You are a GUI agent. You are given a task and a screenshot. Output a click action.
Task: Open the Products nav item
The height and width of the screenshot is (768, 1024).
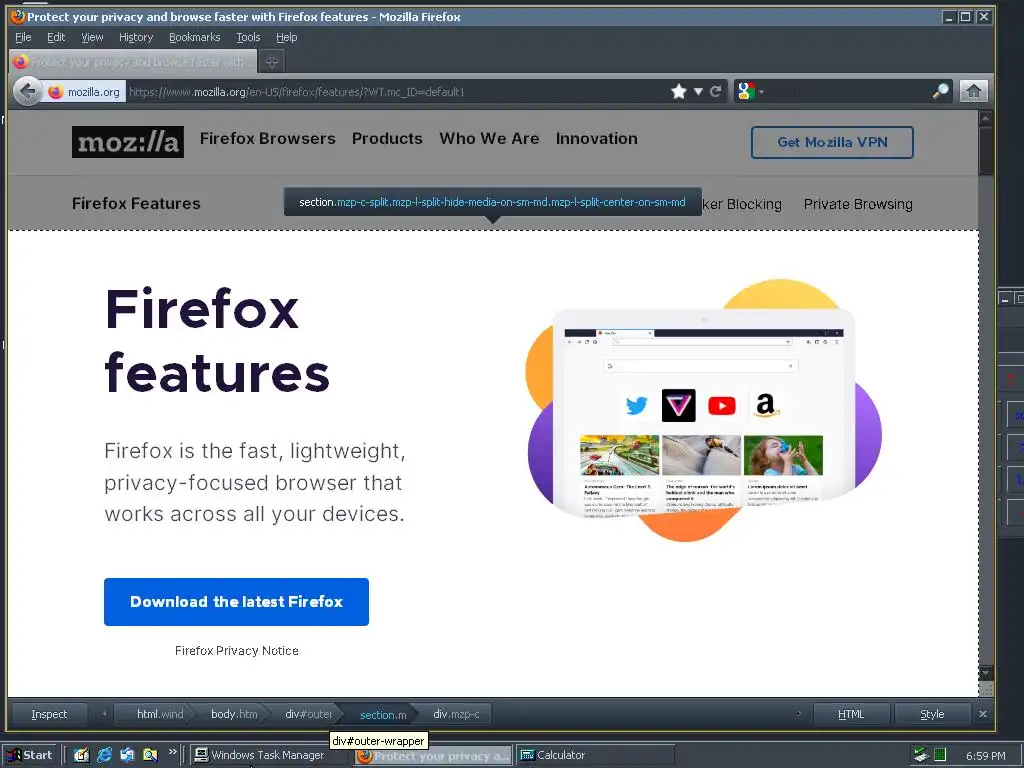point(387,138)
